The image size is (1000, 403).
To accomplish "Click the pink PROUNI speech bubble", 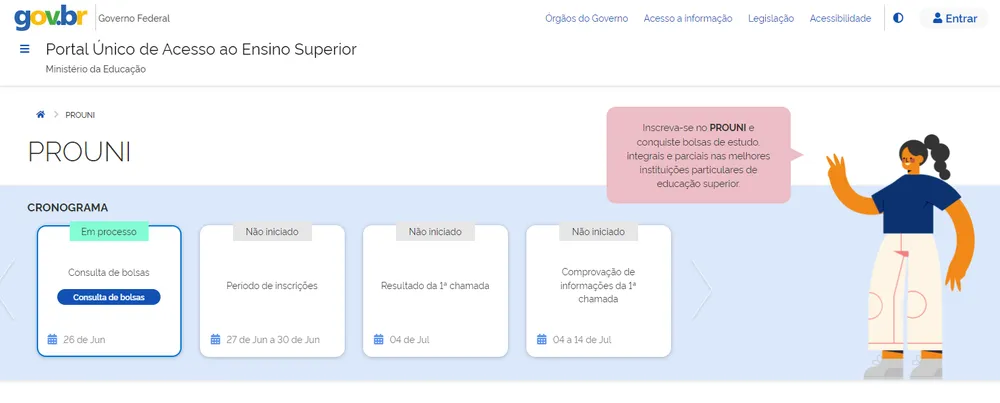I will [x=699, y=155].
